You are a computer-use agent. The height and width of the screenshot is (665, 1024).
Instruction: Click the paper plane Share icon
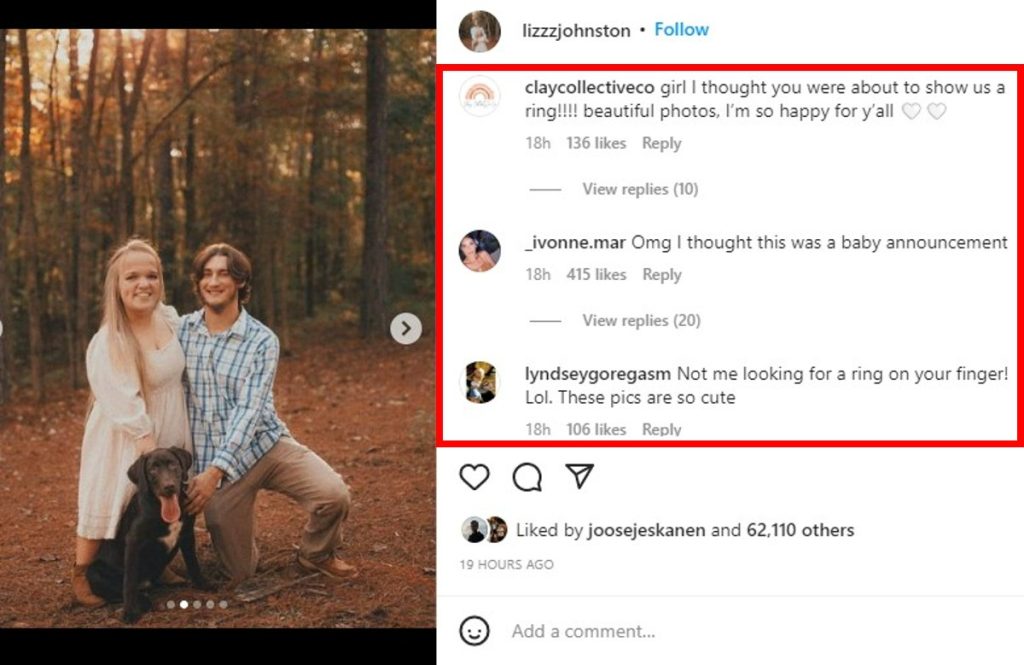[x=580, y=476]
